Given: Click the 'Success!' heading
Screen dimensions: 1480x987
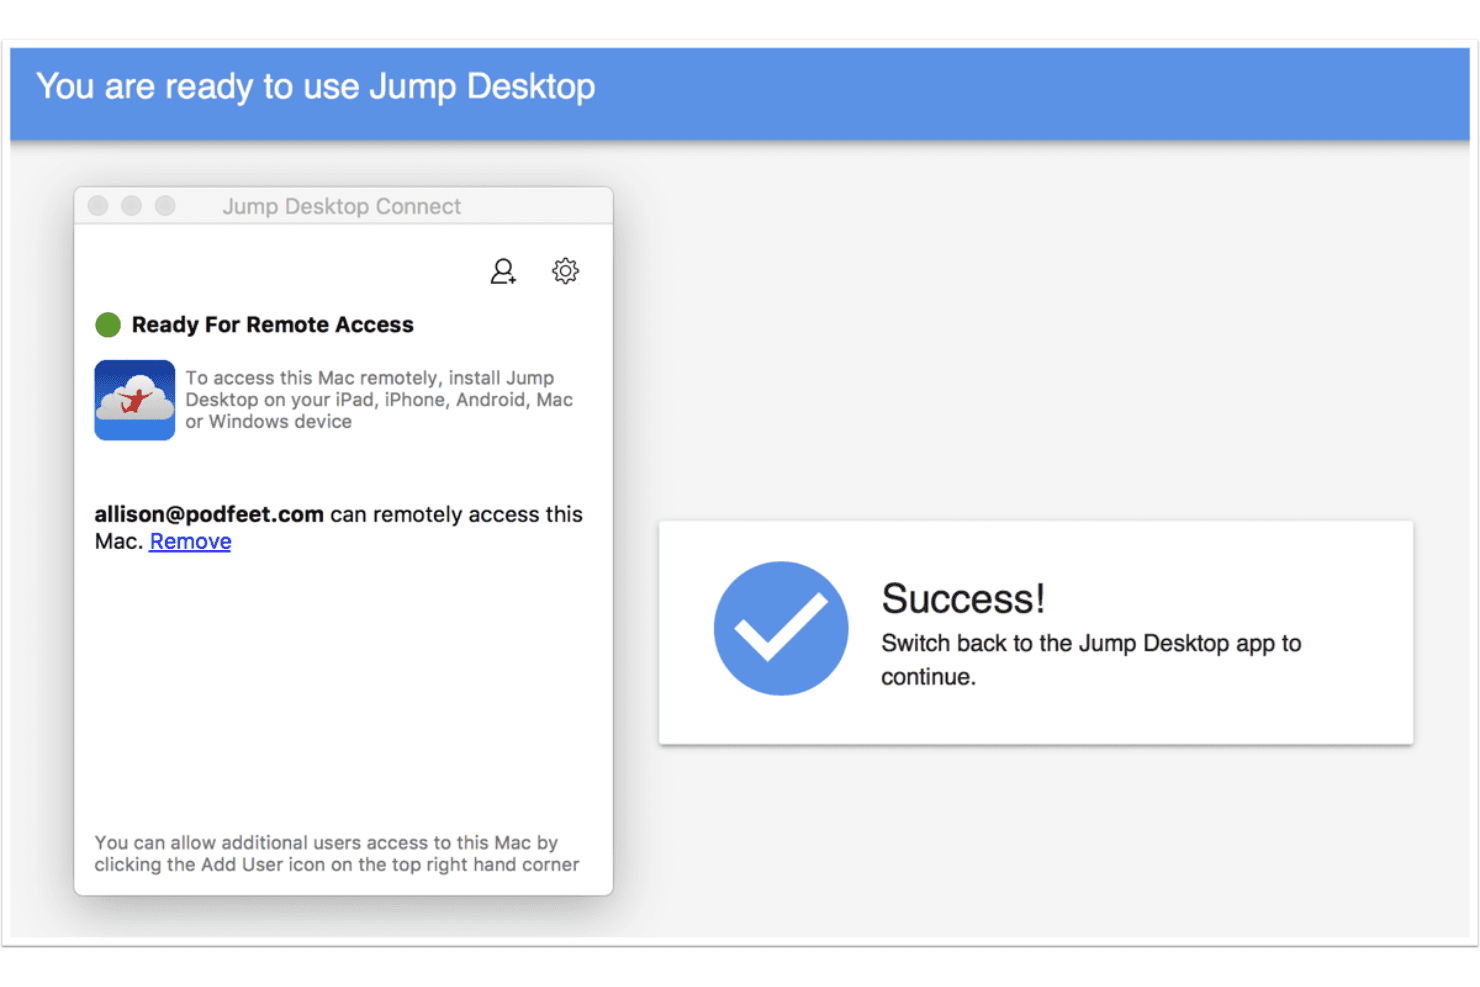Looking at the screenshot, I should pos(963,599).
